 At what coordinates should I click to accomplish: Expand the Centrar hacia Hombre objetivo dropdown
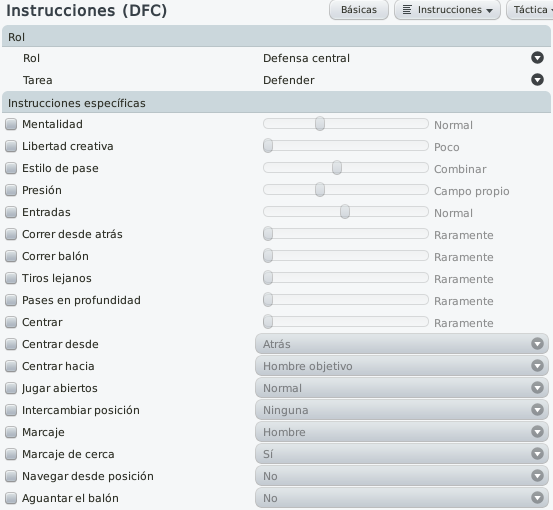click(x=402, y=366)
